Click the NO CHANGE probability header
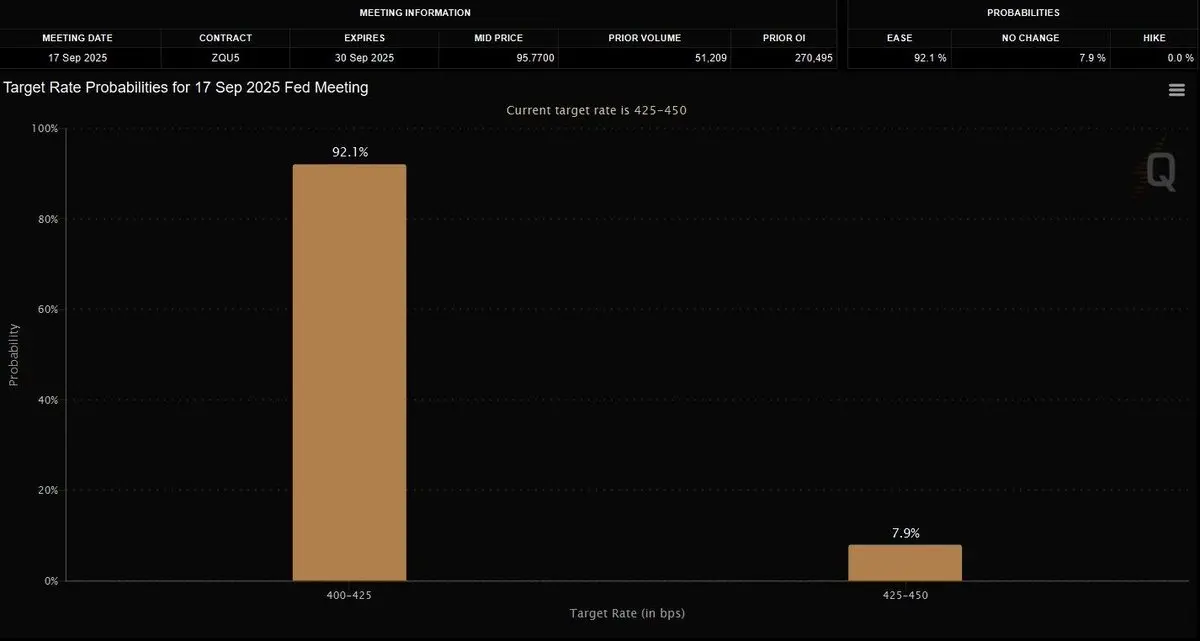 [1030, 38]
